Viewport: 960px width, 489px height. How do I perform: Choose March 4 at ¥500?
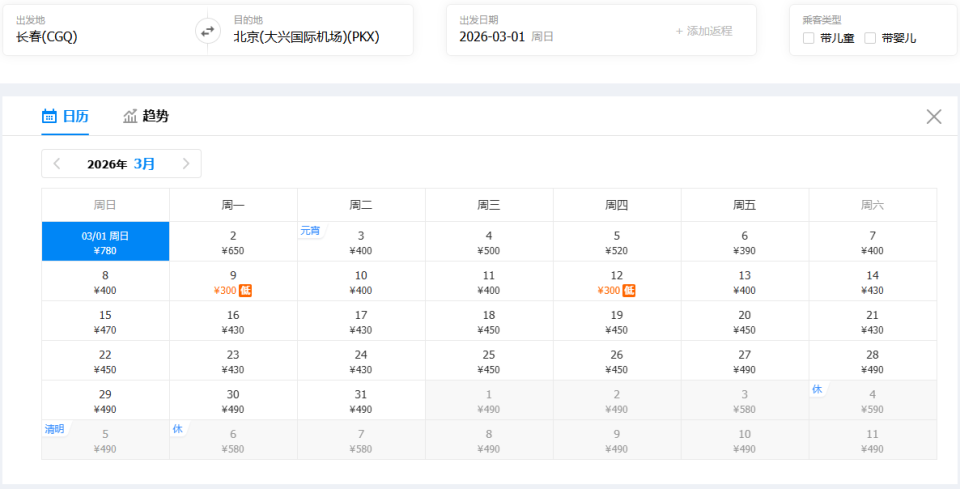pos(489,242)
